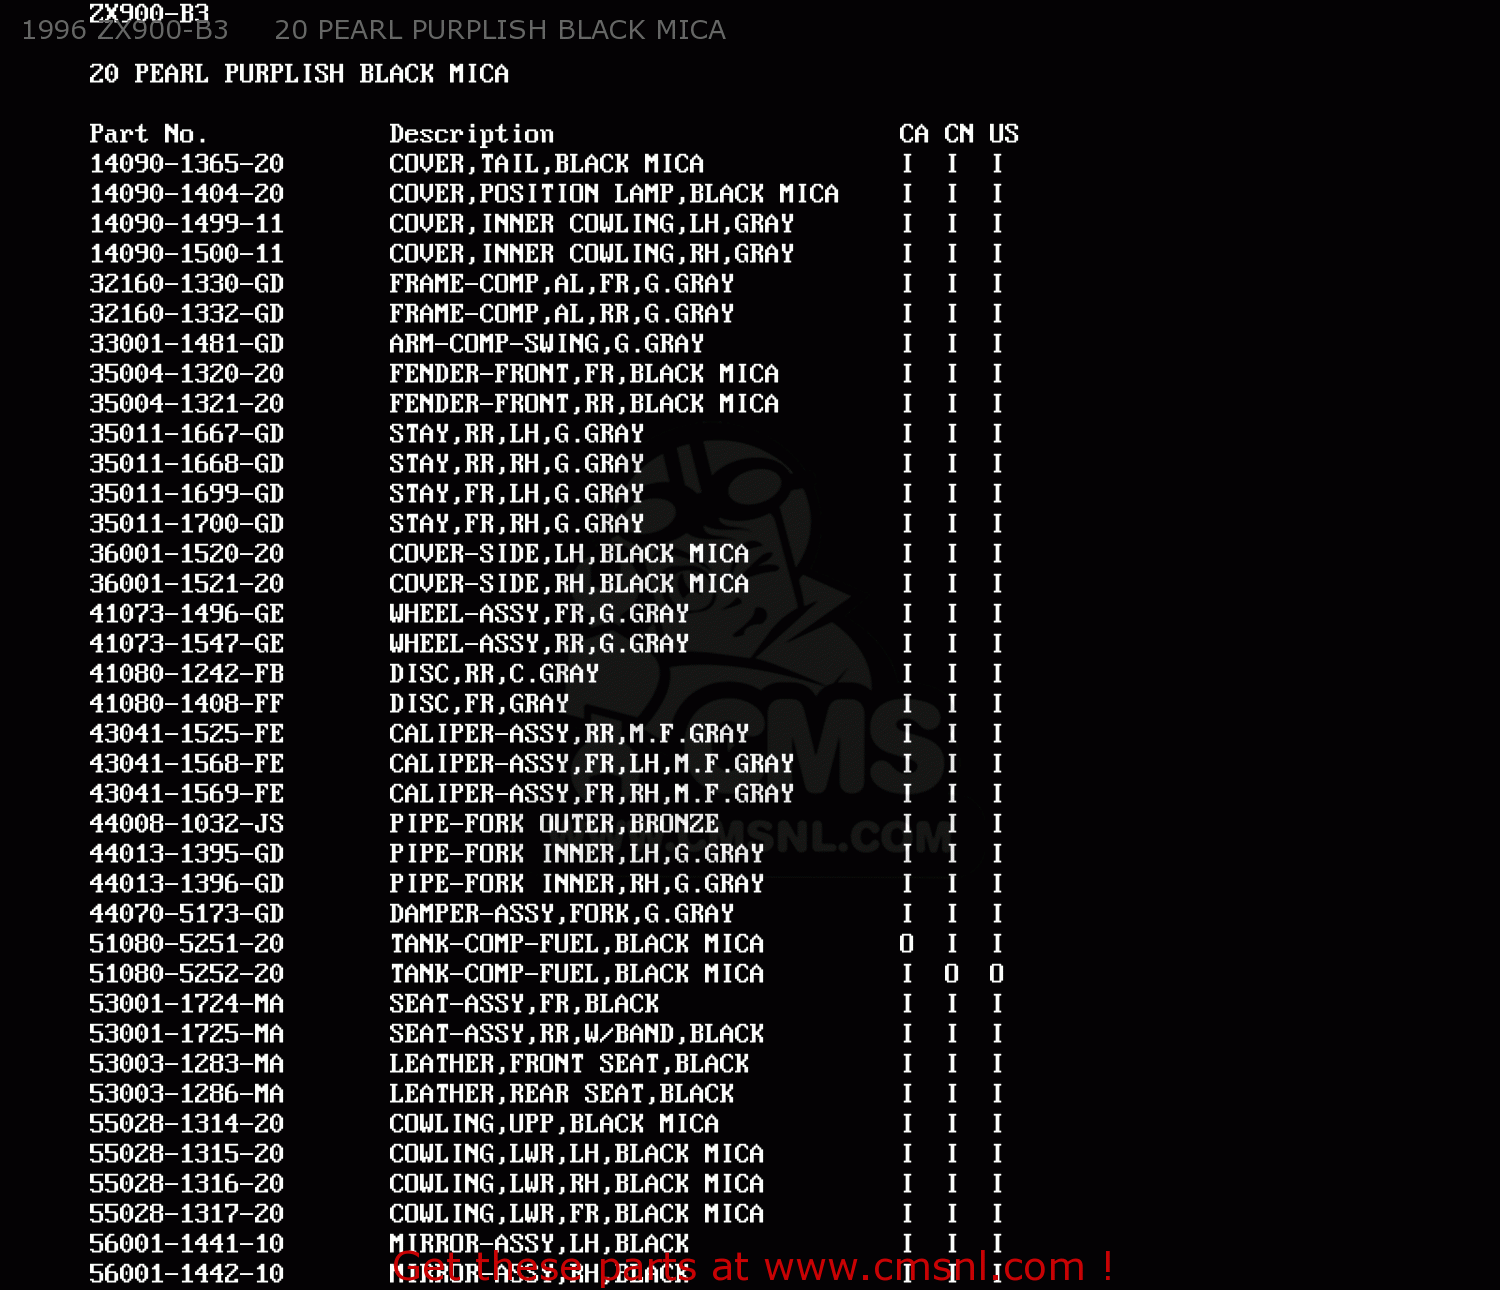
Task: Click part number 14090-1365-20
Action: (x=186, y=164)
